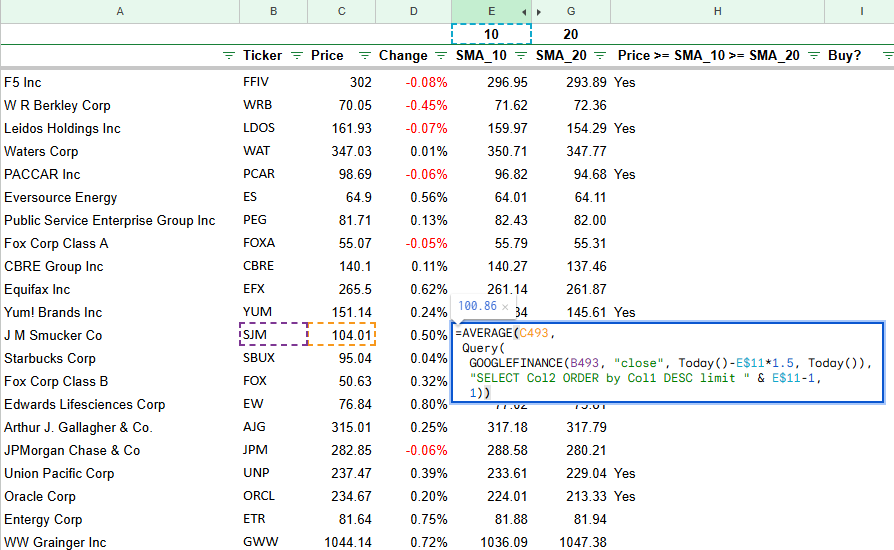Click the Starbucks Corp cell

120,358
